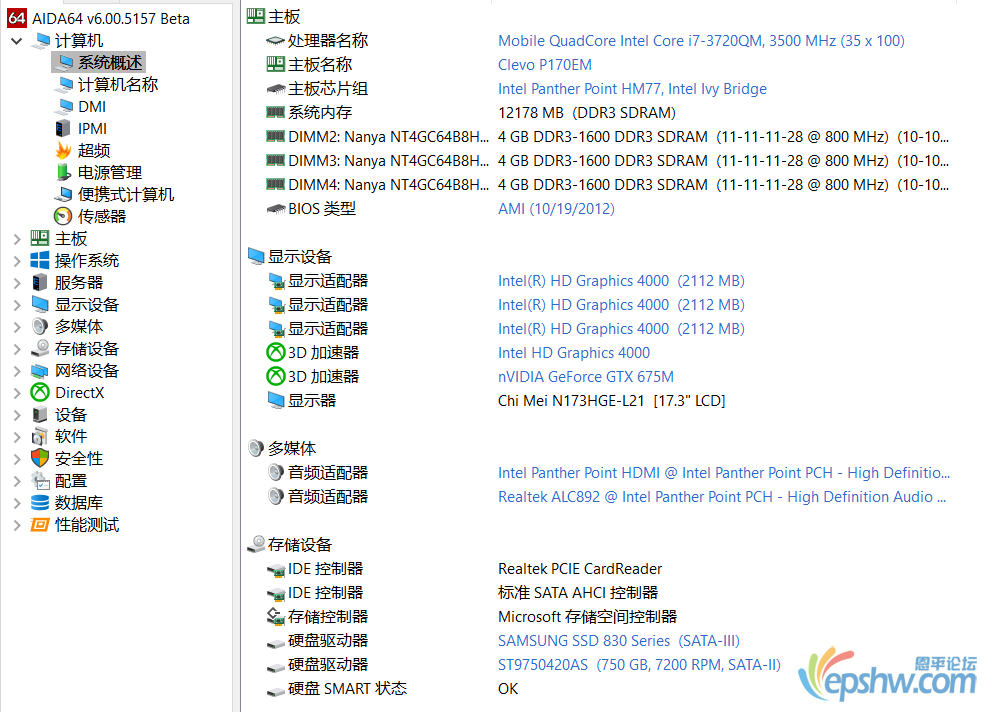This screenshot has width=994, height=712.
Task: Click the 存储控制器 icon
Action: (x=275, y=616)
